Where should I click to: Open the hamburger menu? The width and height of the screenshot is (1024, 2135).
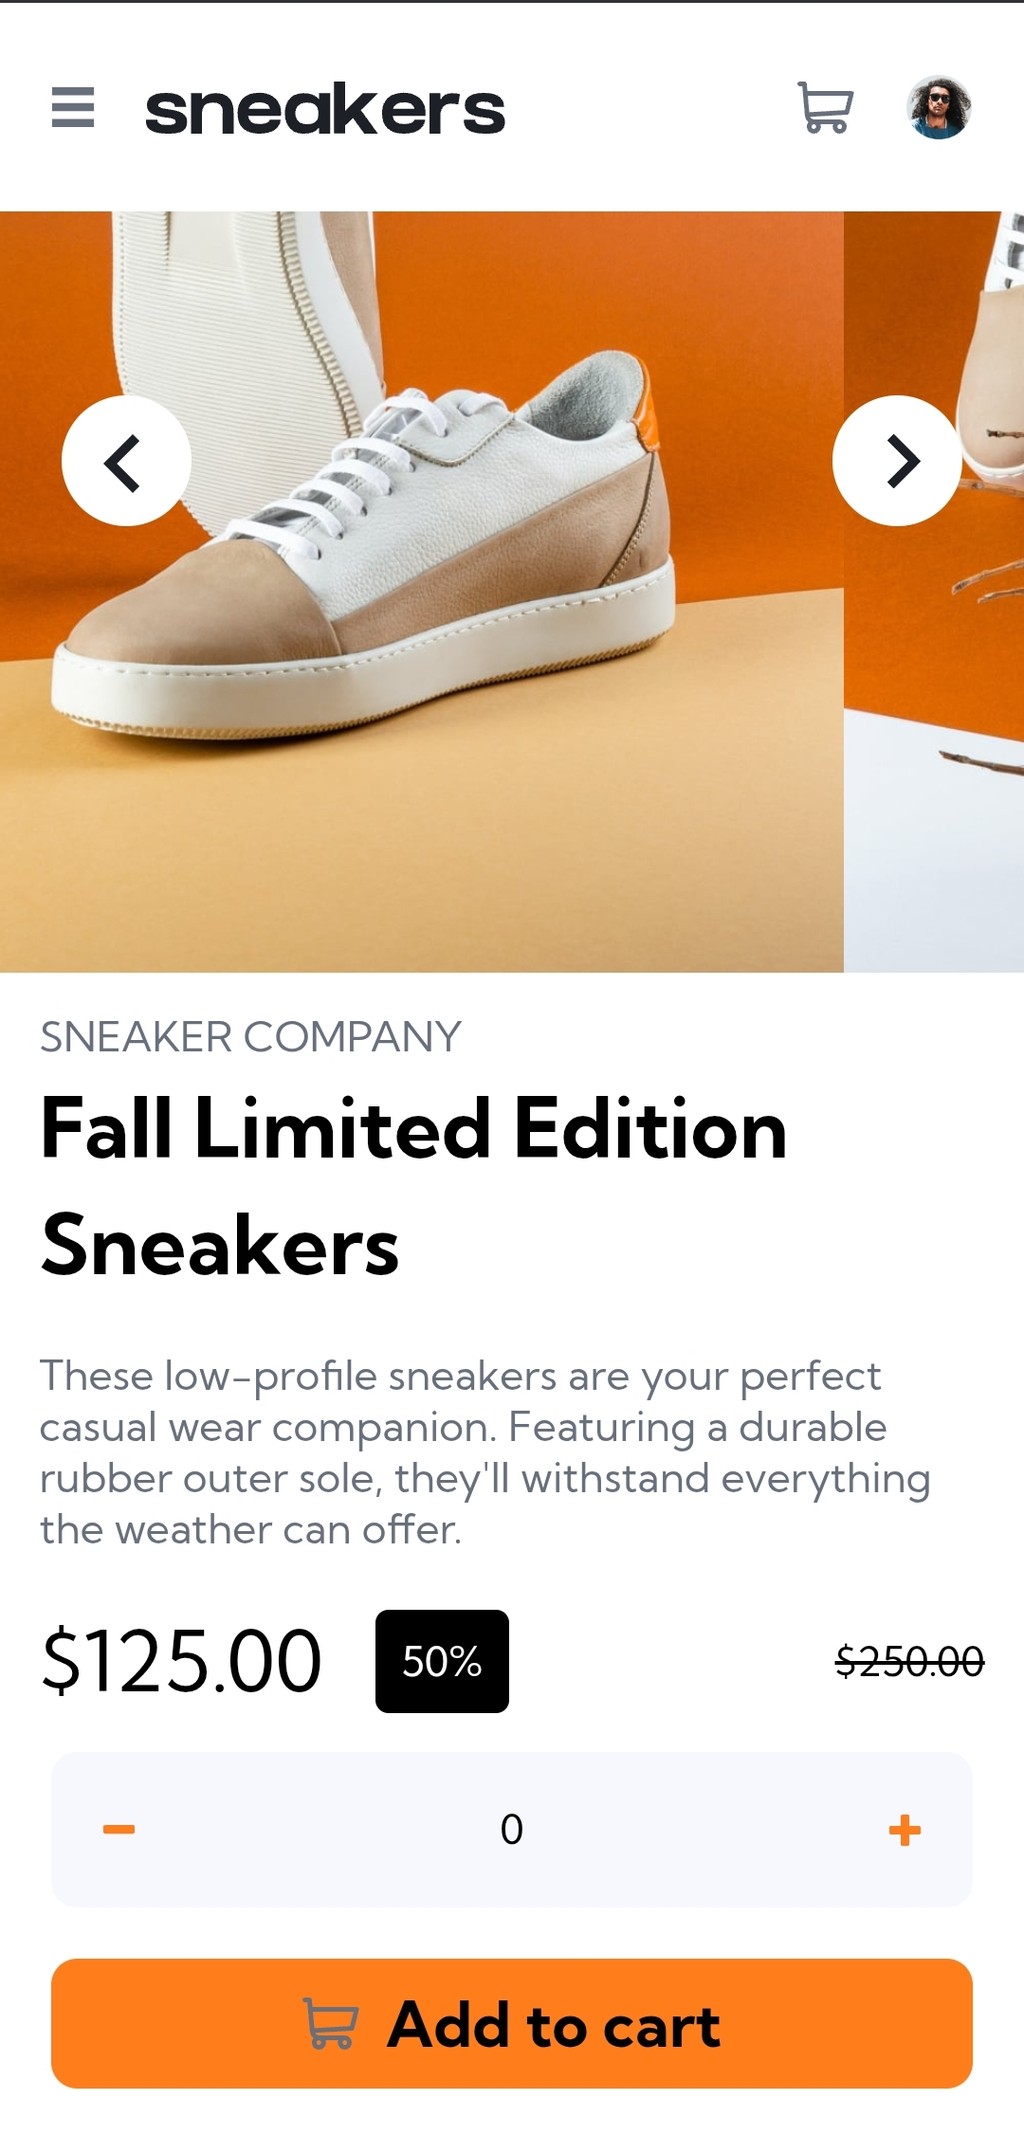(x=73, y=107)
